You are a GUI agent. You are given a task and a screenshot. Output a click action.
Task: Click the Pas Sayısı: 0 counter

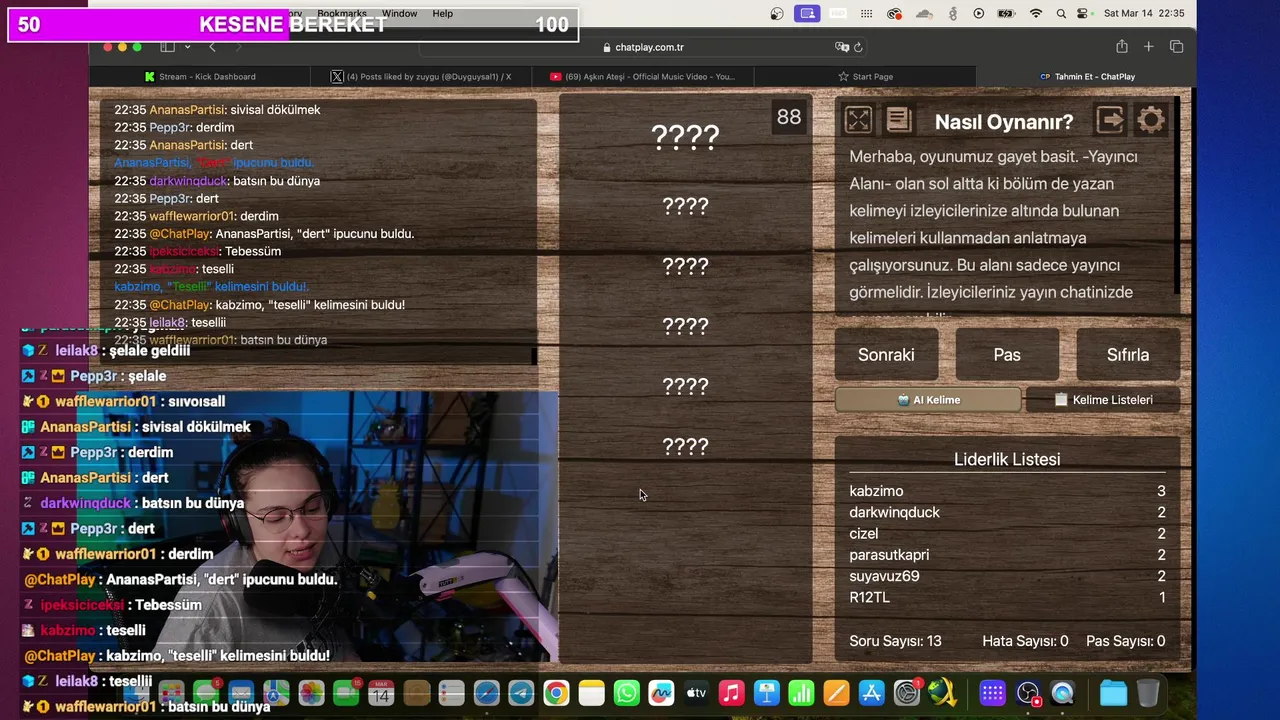pos(1126,641)
